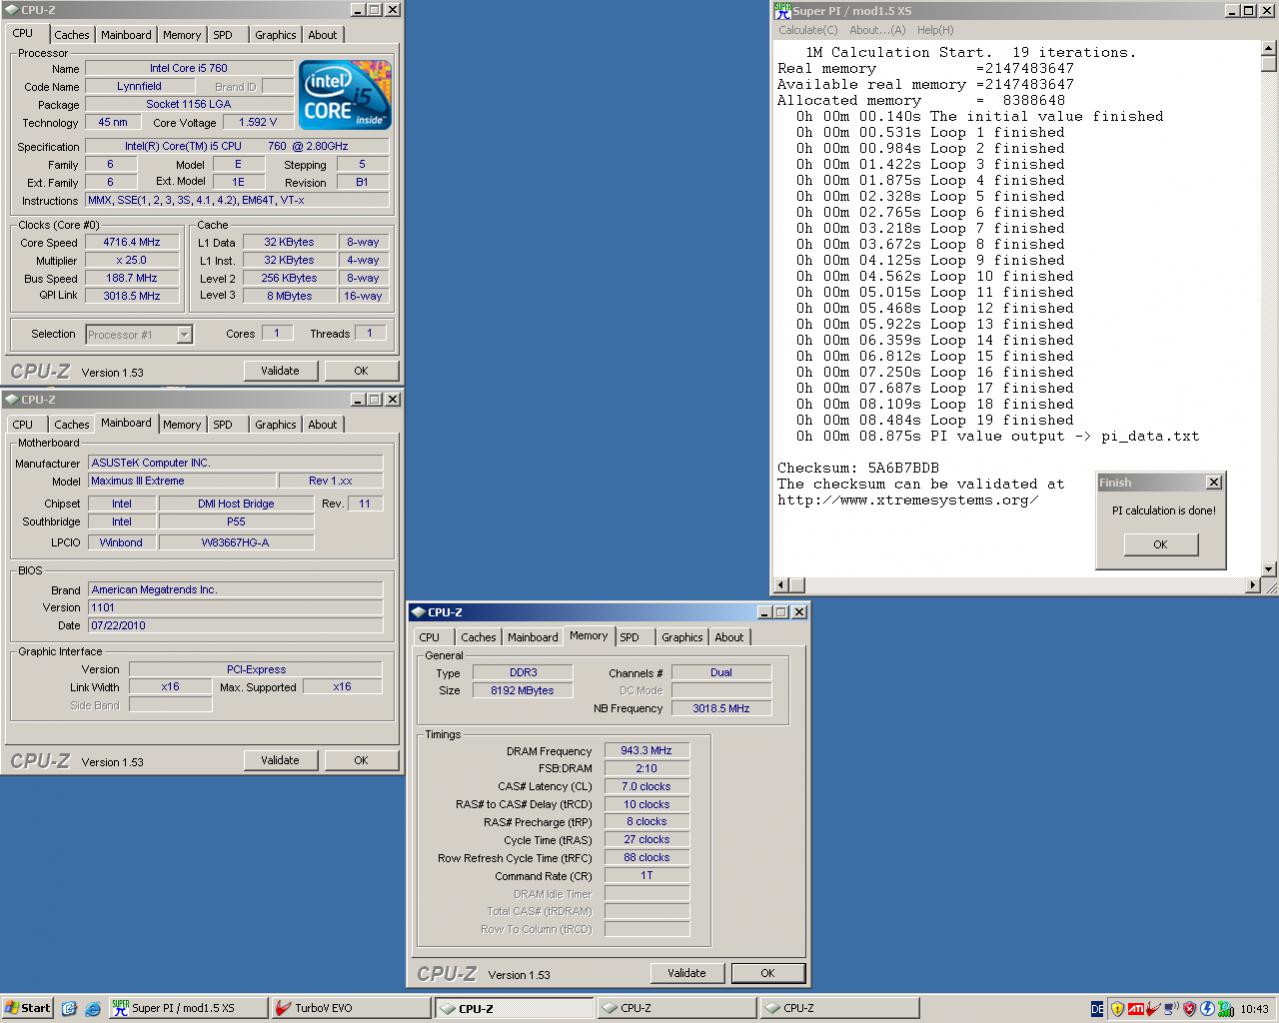Click the red security alert shield icon

(x=1188, y=1009)
